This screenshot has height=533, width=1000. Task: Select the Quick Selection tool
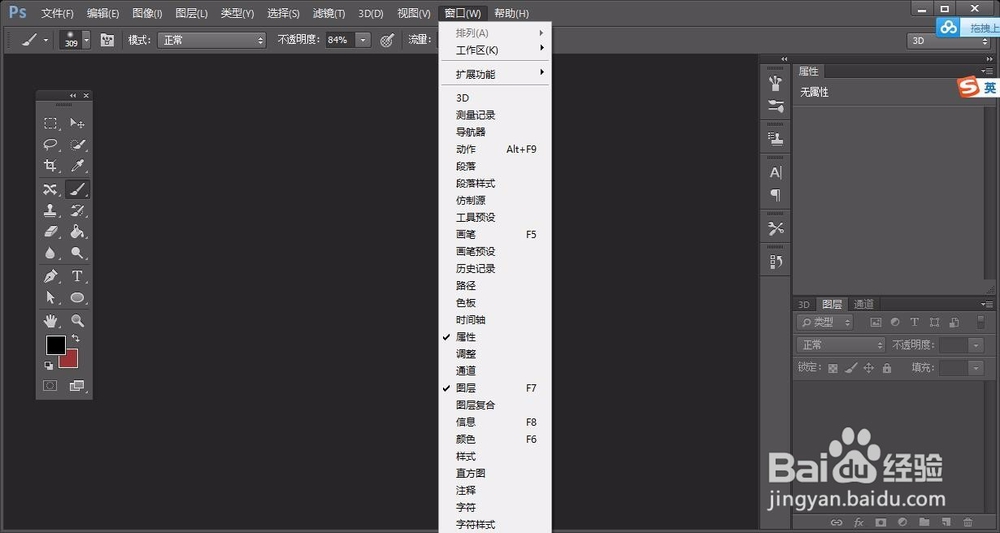77,145
